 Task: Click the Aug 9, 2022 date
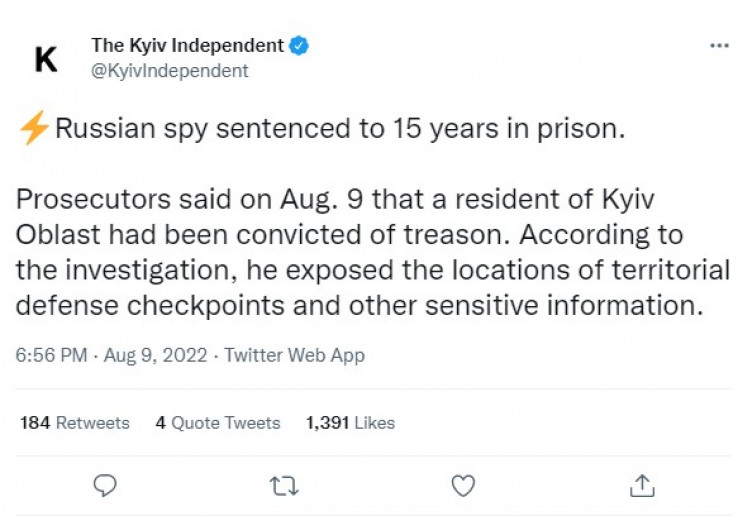click(x=155, y=355)
